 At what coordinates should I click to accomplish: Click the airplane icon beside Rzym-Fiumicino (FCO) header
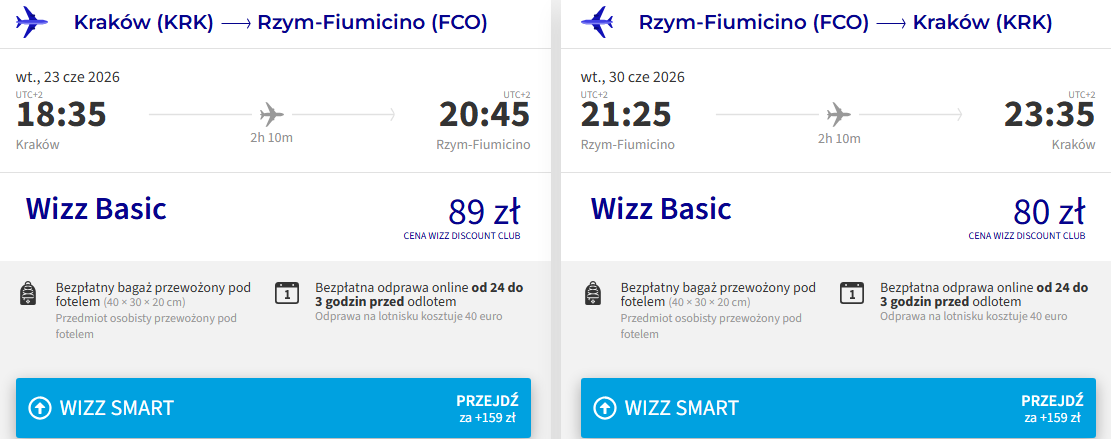click(x=597, y=23)
